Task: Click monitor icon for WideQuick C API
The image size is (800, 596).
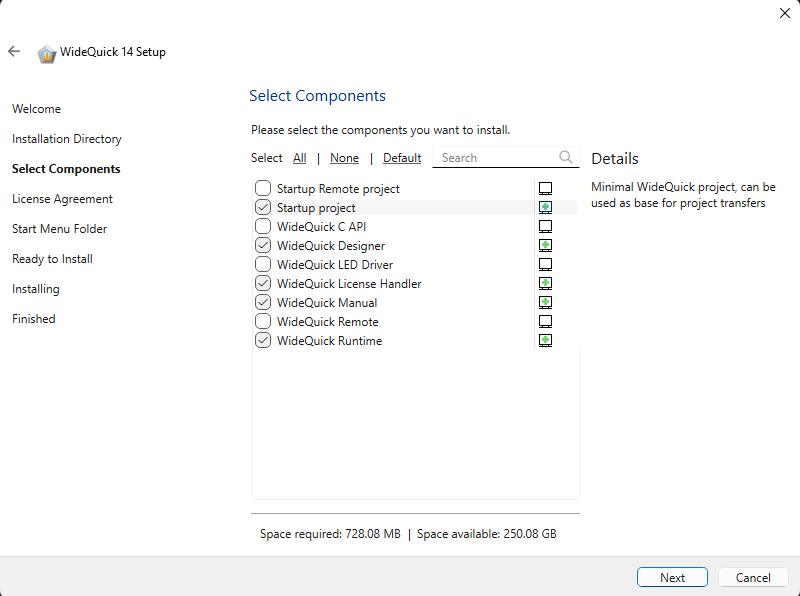Action: [x=545, y=227]
